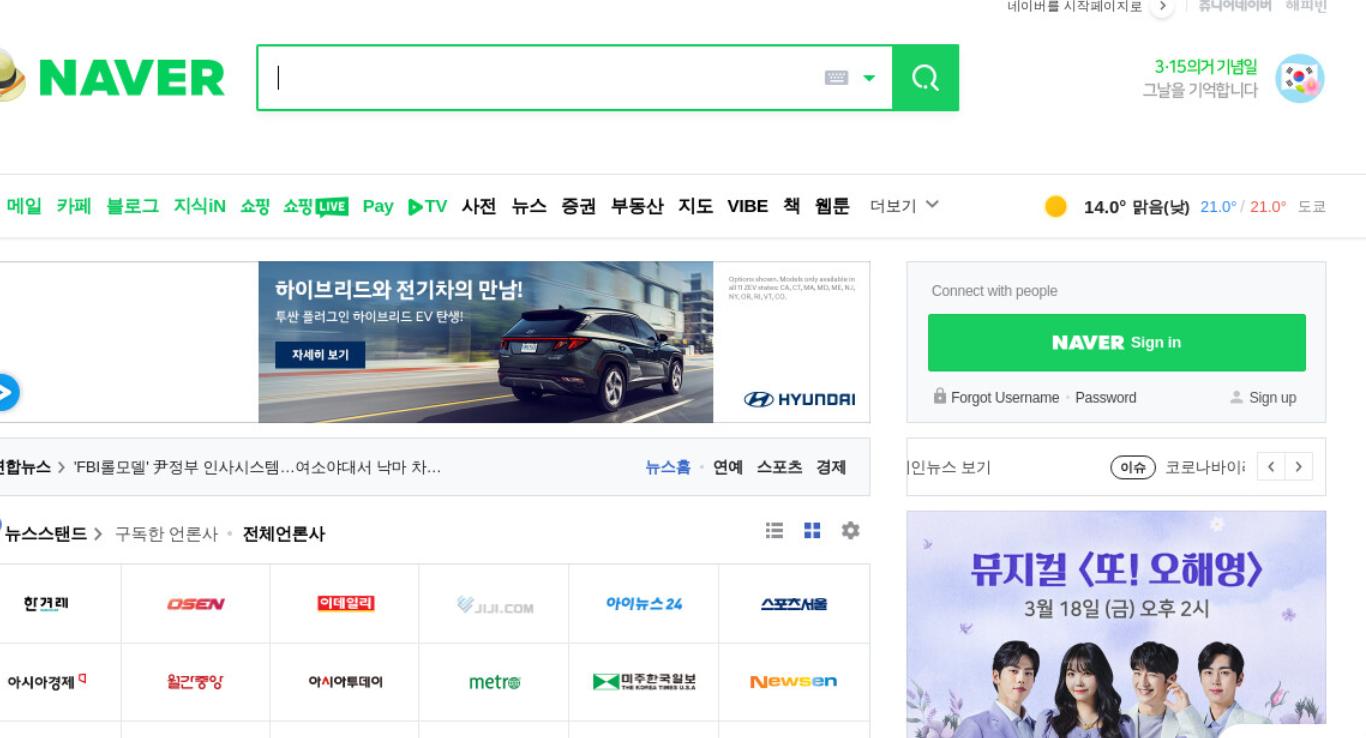
Task: Open 메일 service link
Action: pos(24,206)
